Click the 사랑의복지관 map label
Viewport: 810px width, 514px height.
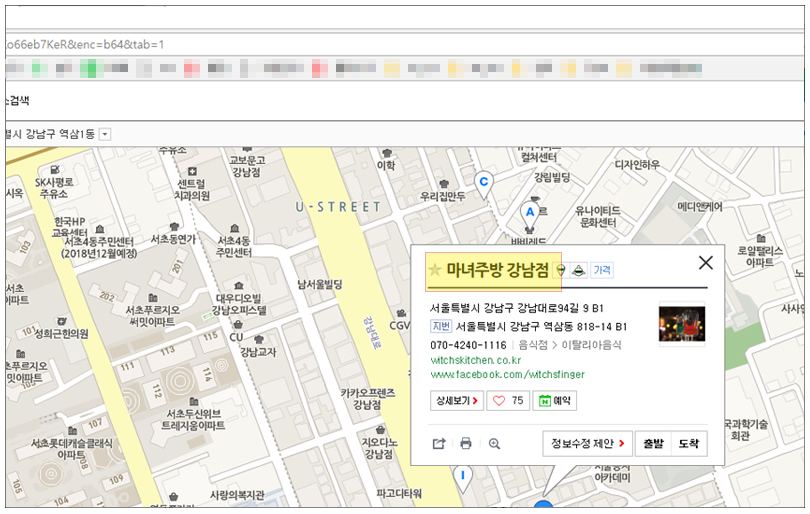pos(237,495)
